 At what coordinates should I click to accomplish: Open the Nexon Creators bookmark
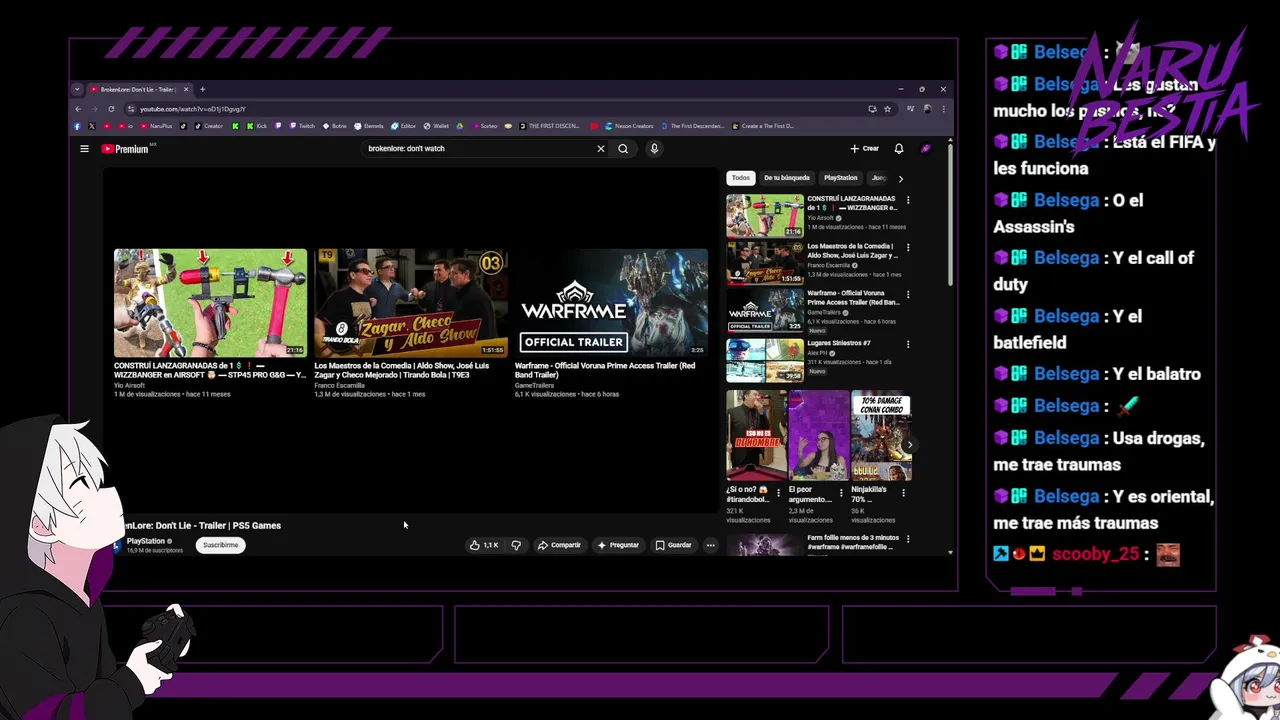[x=630, y=126]
